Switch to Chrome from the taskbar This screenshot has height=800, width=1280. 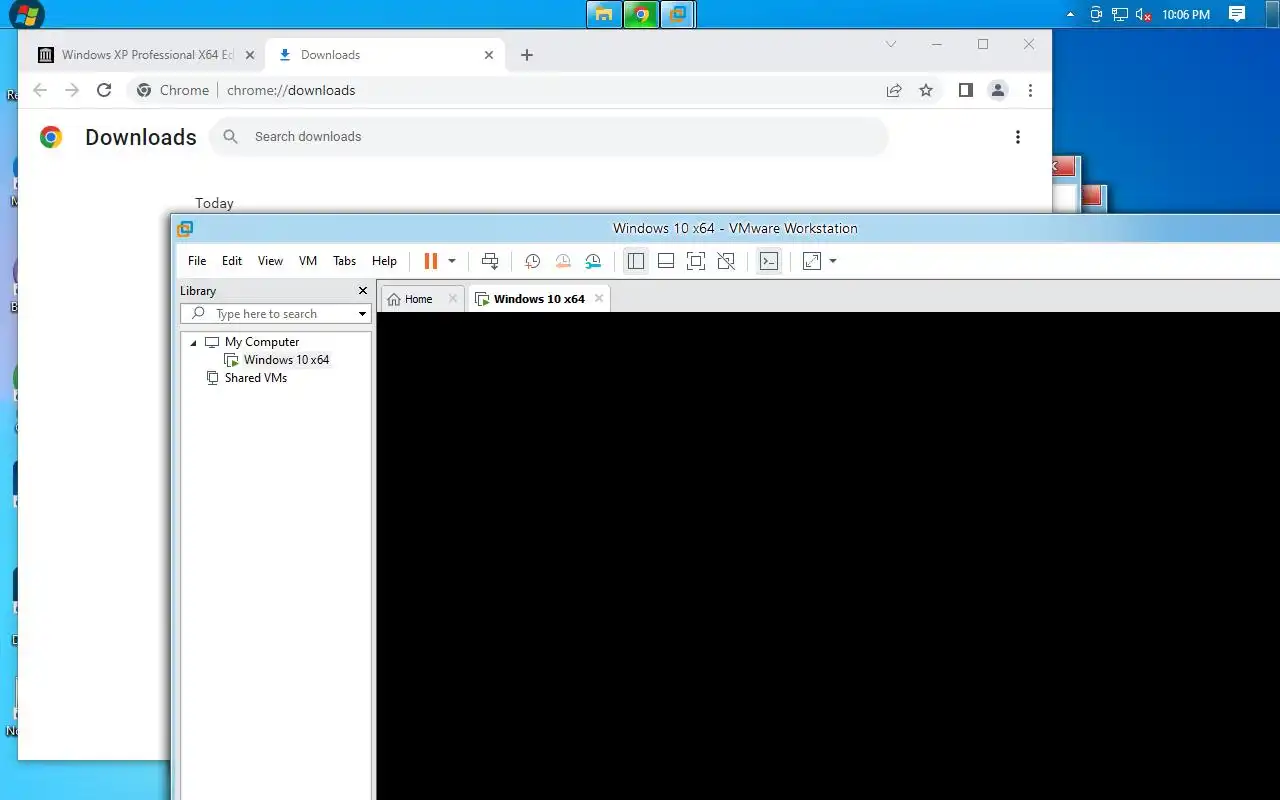pyautogui.click(x=641, y=14)
